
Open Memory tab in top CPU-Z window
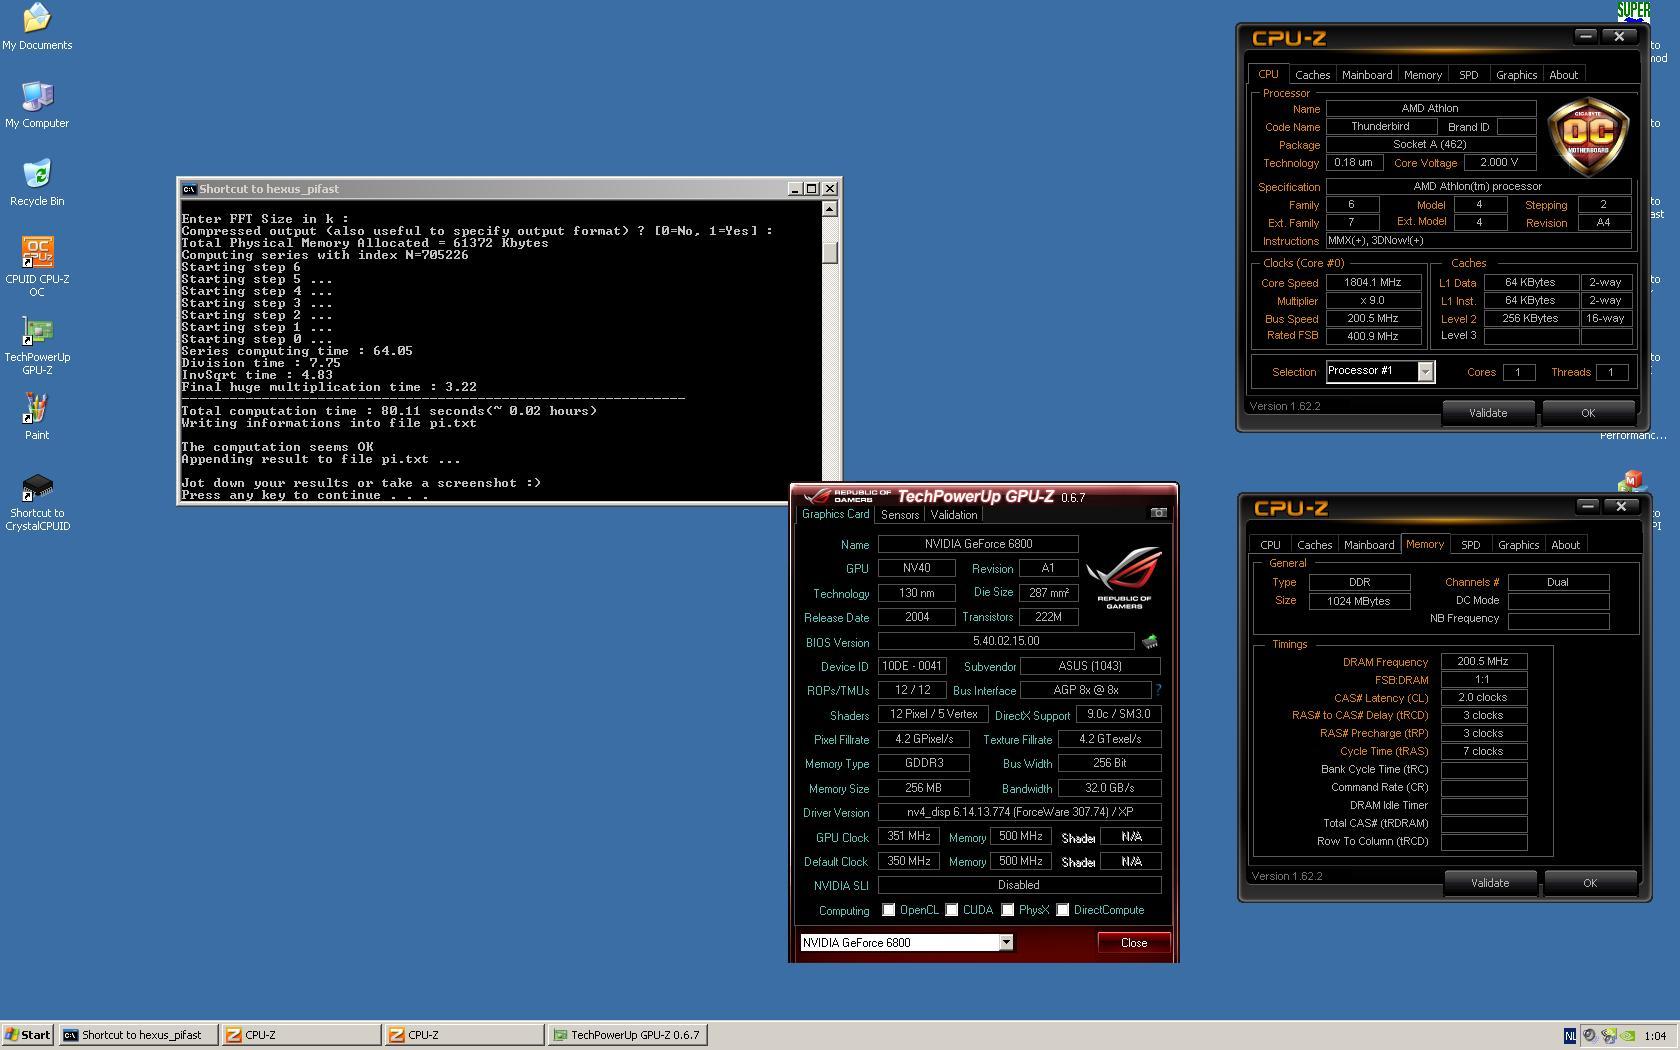pos(1422,75)
